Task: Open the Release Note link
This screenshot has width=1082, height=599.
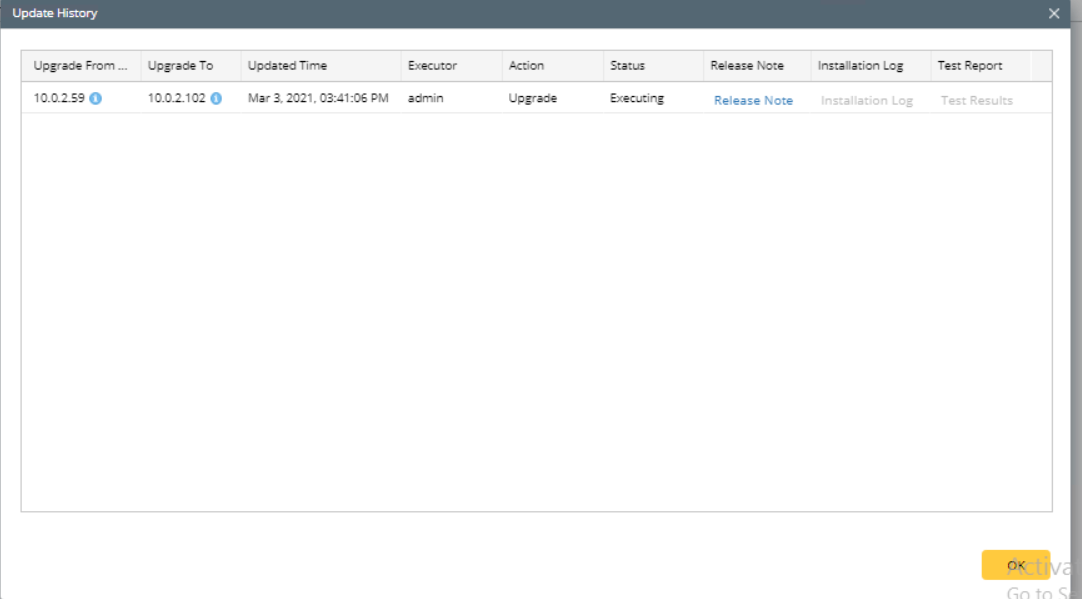Action: point(753,100)
